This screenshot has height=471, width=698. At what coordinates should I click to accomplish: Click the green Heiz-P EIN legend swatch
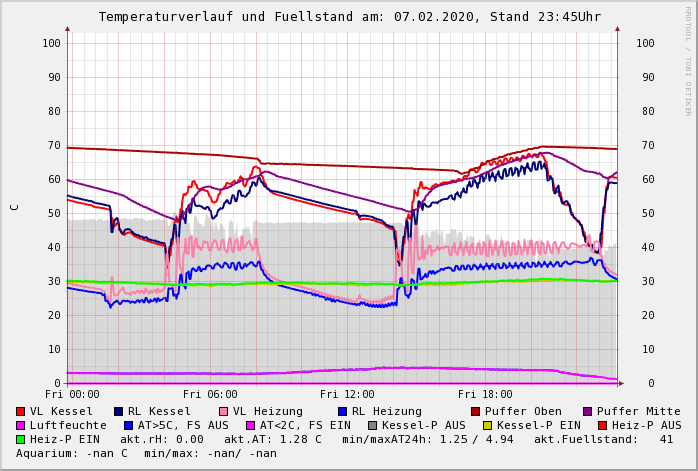coord(21,439)
